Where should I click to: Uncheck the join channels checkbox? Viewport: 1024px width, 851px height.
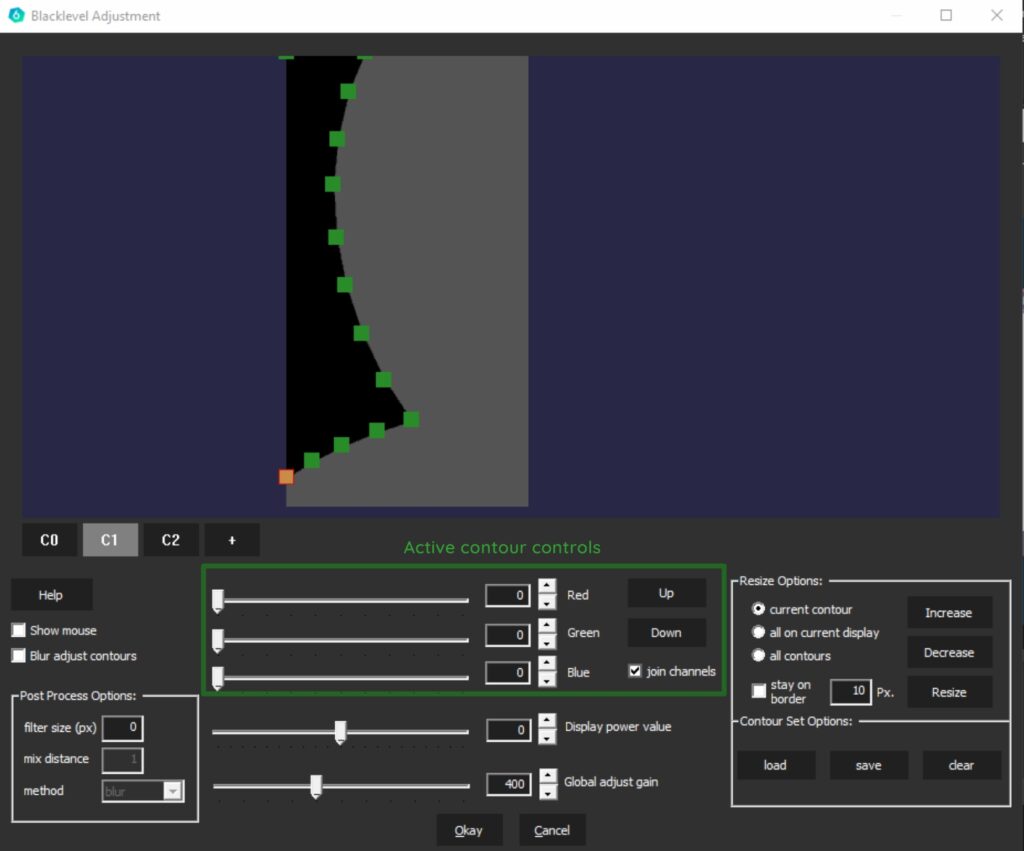pos(635,672)
